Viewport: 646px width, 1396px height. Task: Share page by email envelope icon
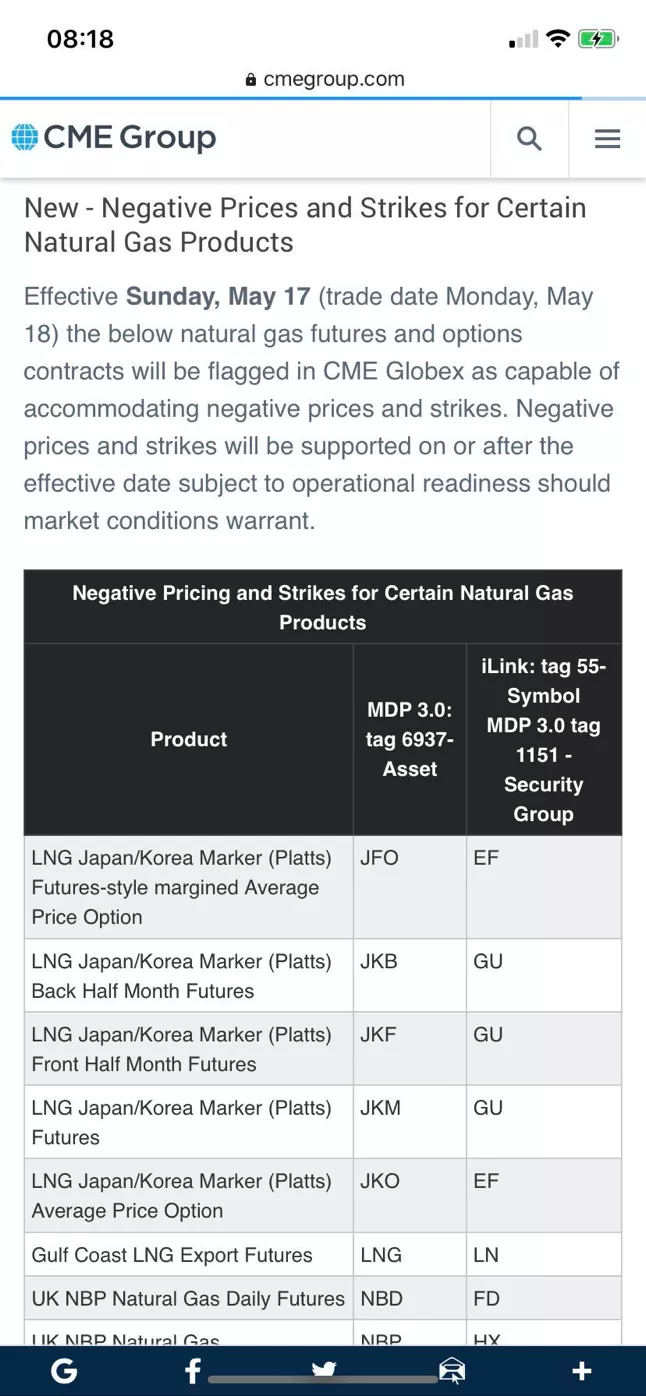coord(452,1370)
